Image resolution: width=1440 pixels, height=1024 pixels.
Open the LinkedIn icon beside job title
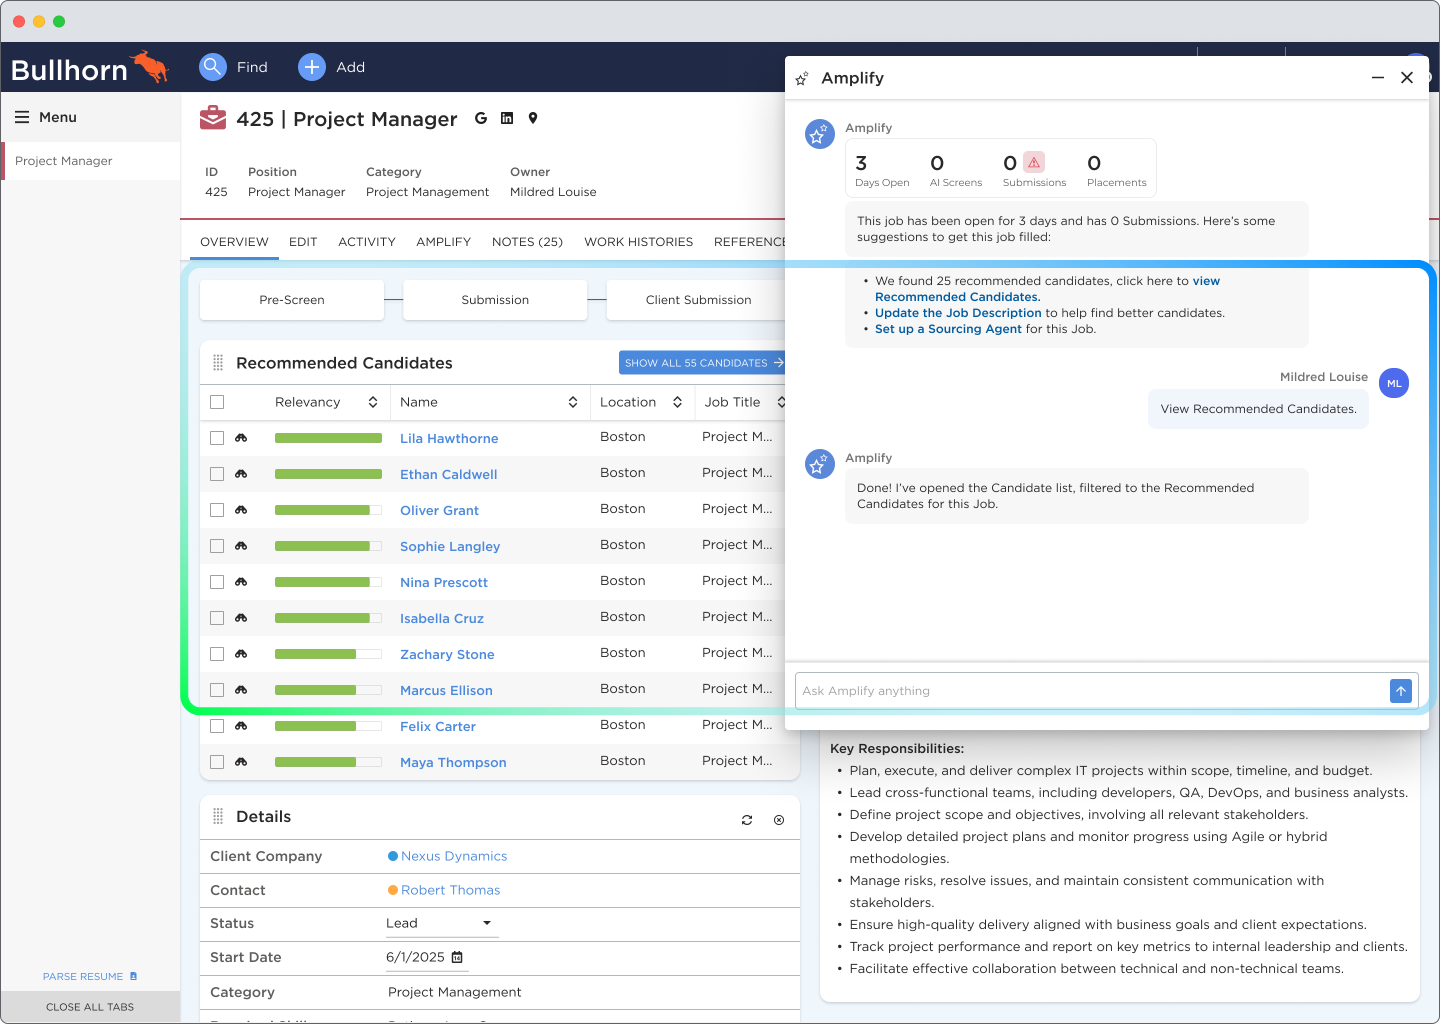pyautogui.click(x=507, y=118)
